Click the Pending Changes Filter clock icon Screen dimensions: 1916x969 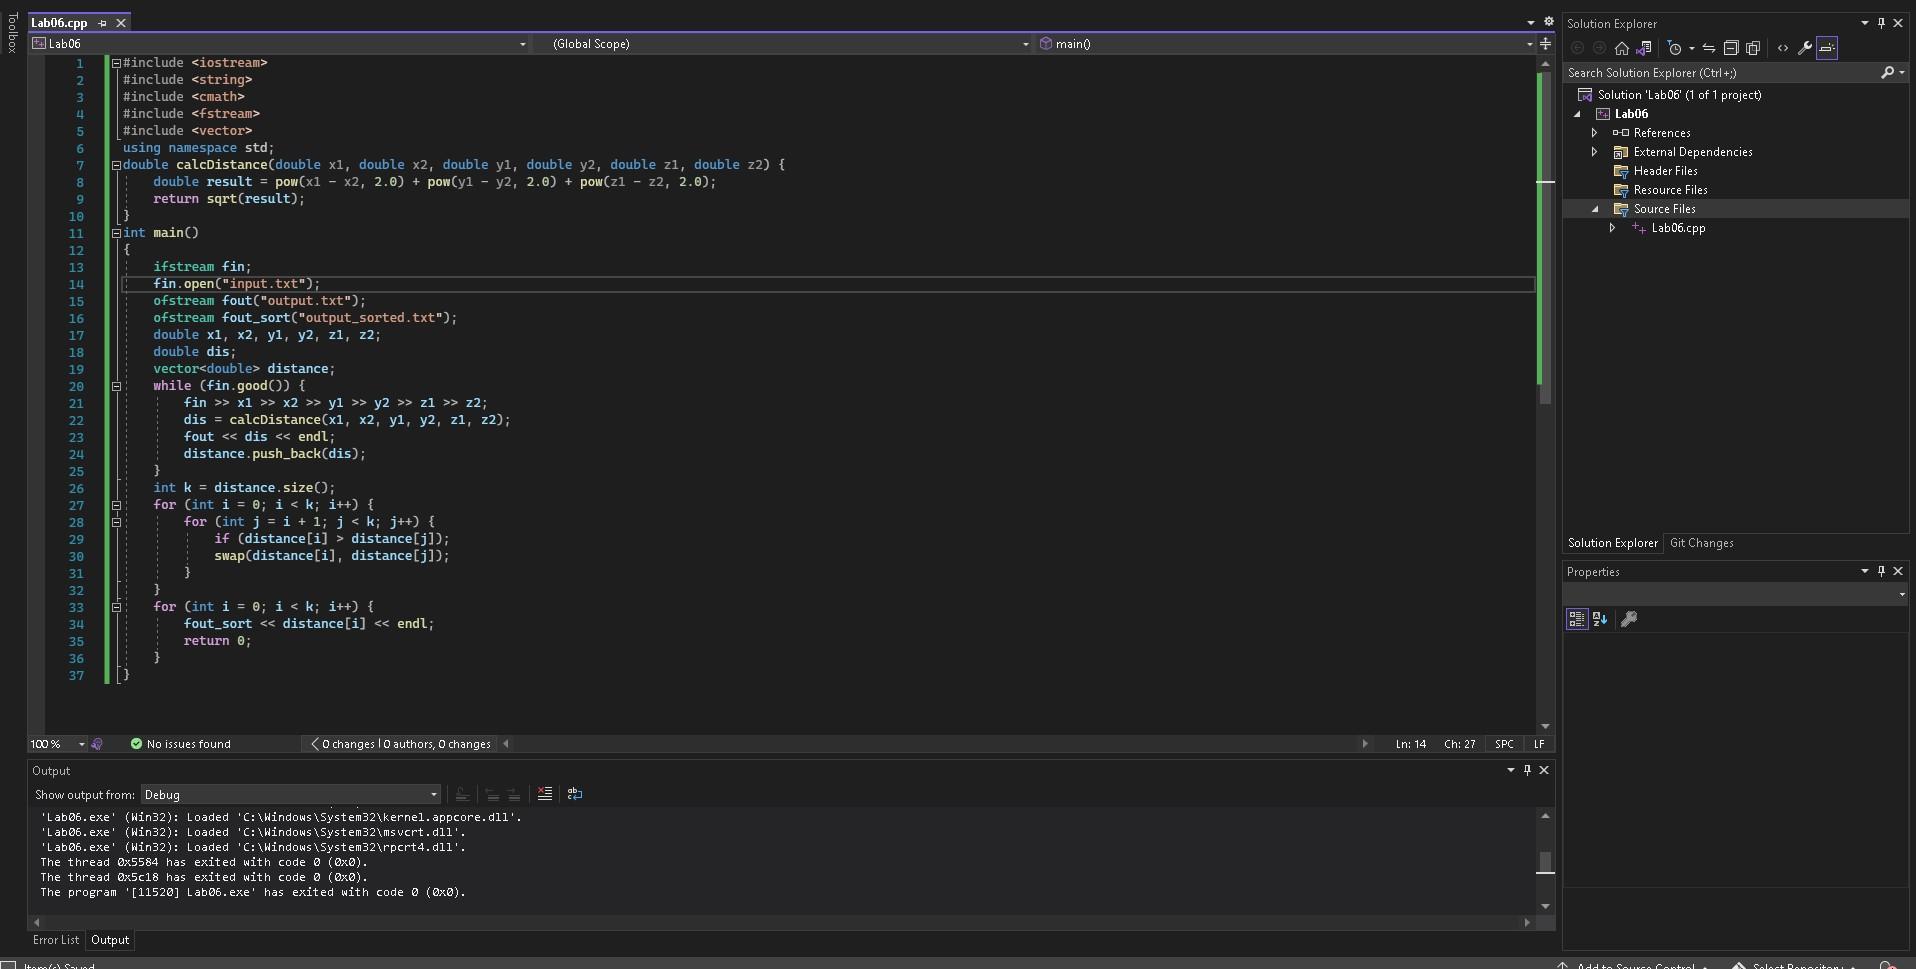(1675, 48)
